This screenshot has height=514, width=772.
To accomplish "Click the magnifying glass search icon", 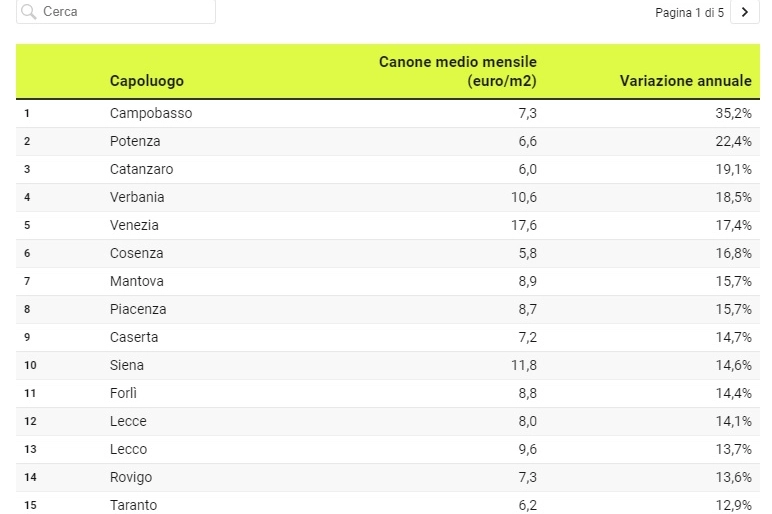I will 29,11.
